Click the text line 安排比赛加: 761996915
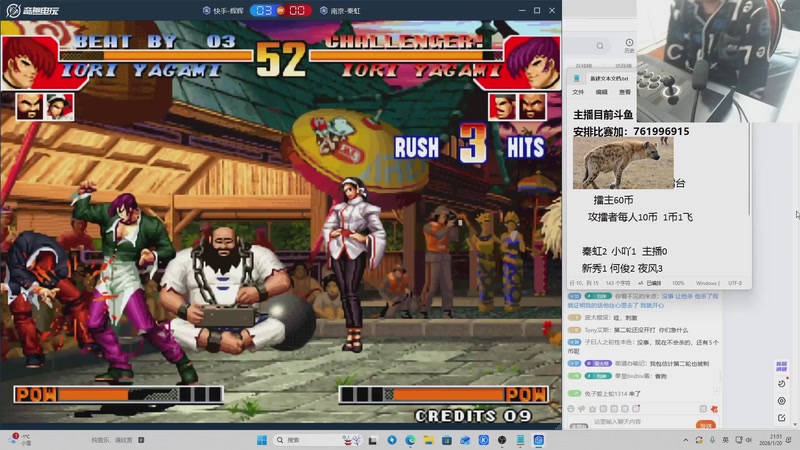Screen dimensions: 800x450 coord(631,132)
